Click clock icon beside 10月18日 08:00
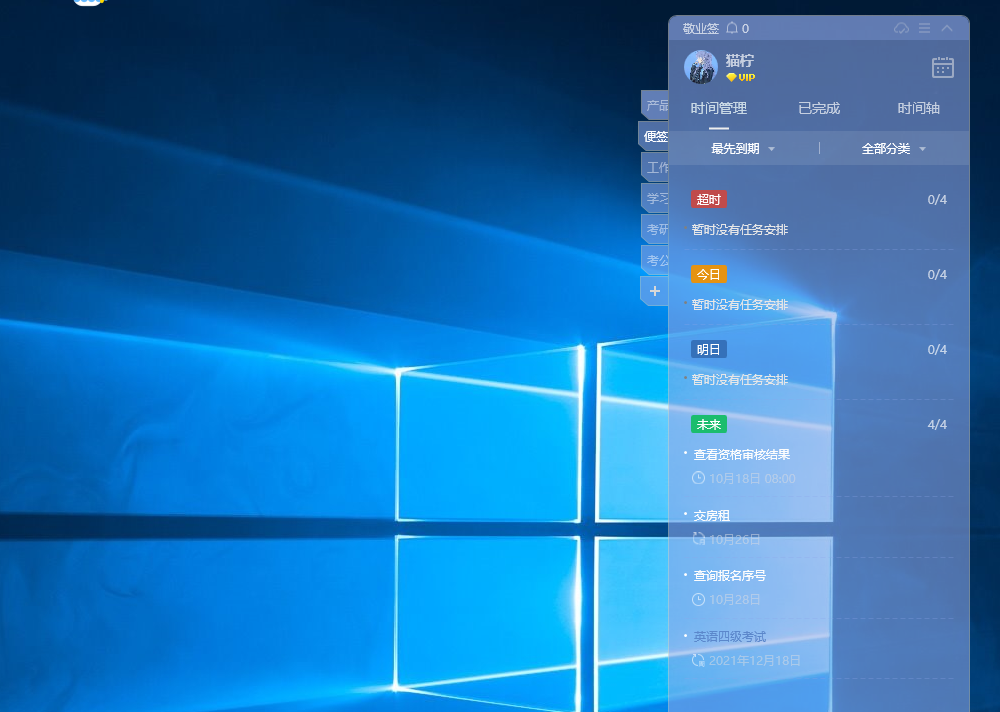 click(698, 478)
